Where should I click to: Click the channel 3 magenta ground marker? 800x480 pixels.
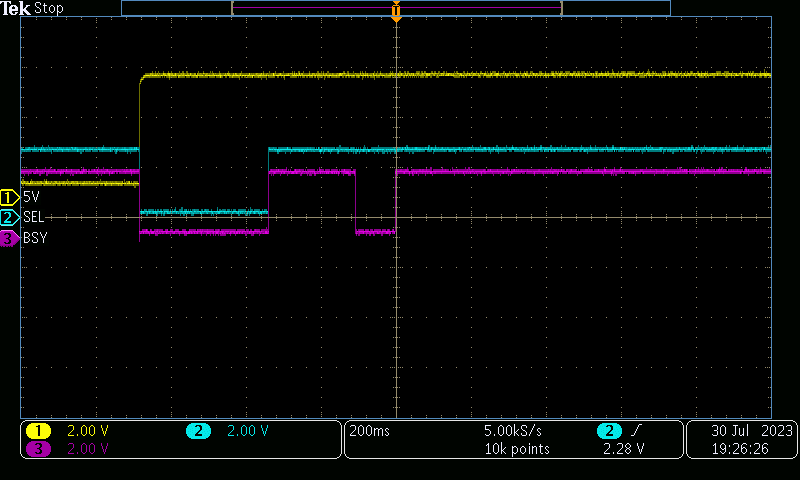(x=9, y=238)
